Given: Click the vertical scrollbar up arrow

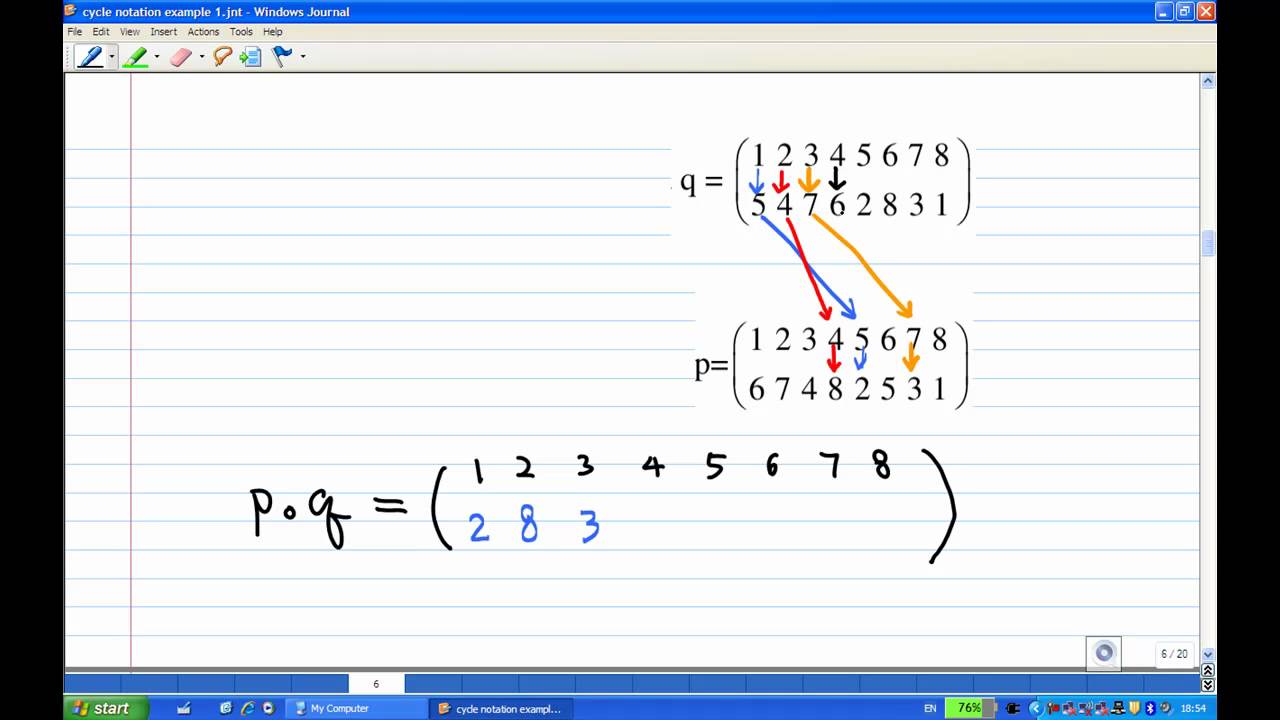Looking at the screenshot, I should (1208, 82).
